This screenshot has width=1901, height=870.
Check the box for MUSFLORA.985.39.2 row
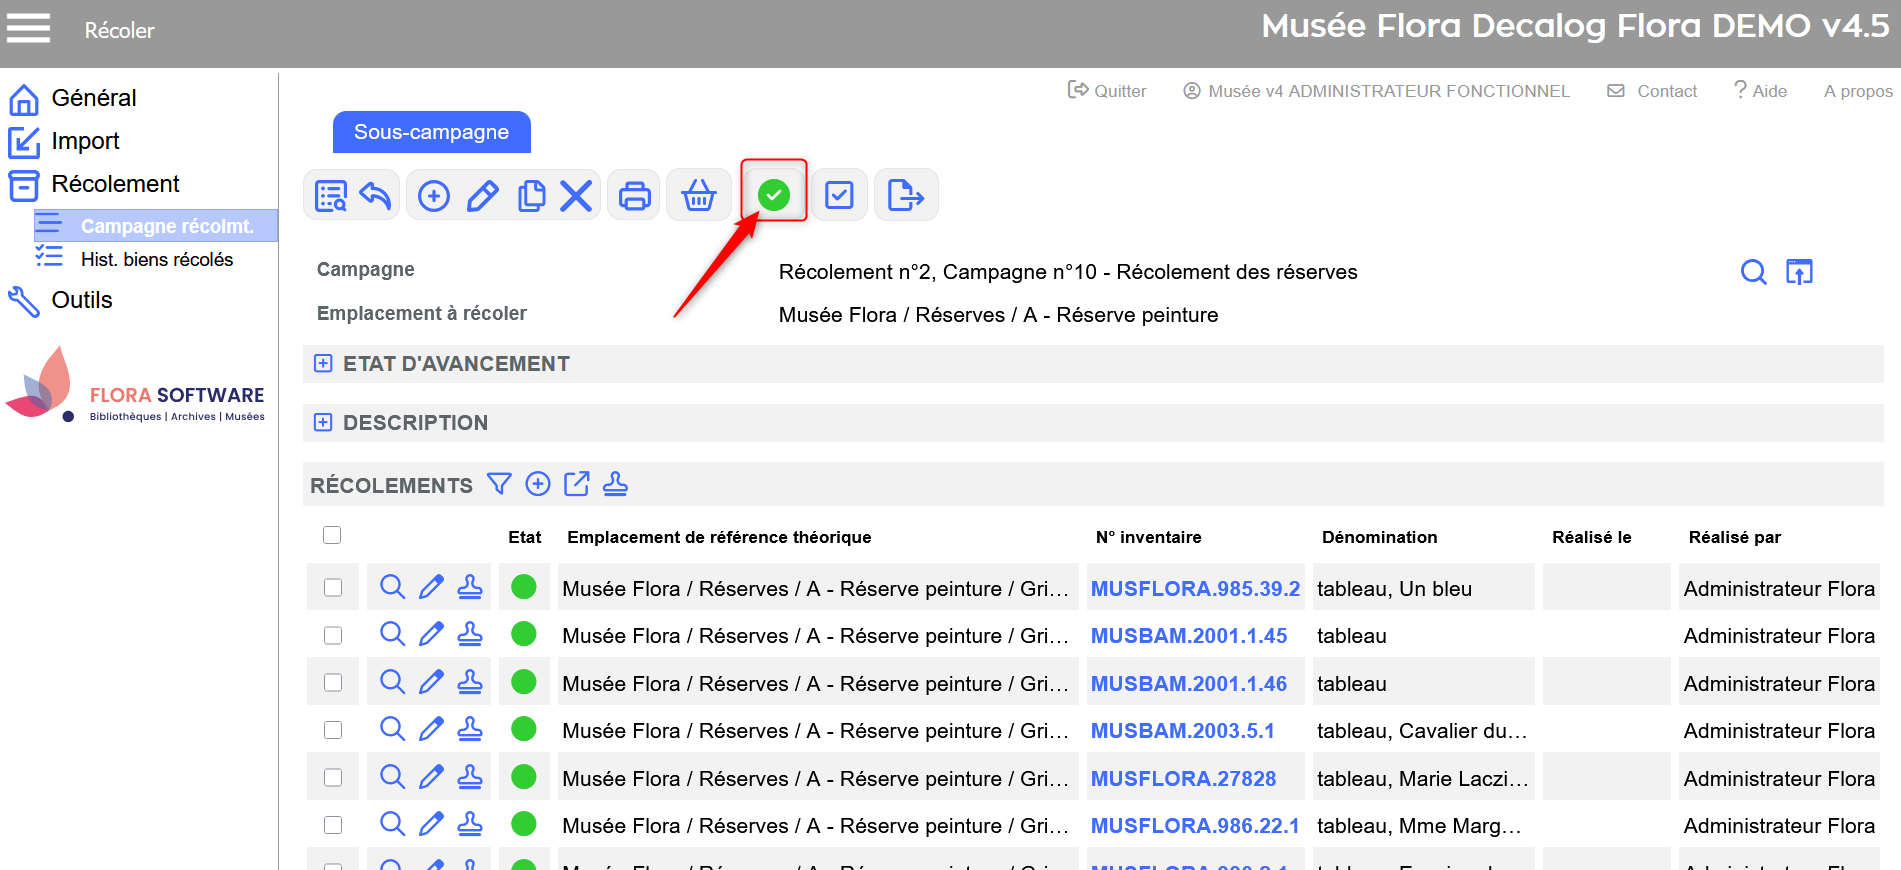click(x=333, y=588)
